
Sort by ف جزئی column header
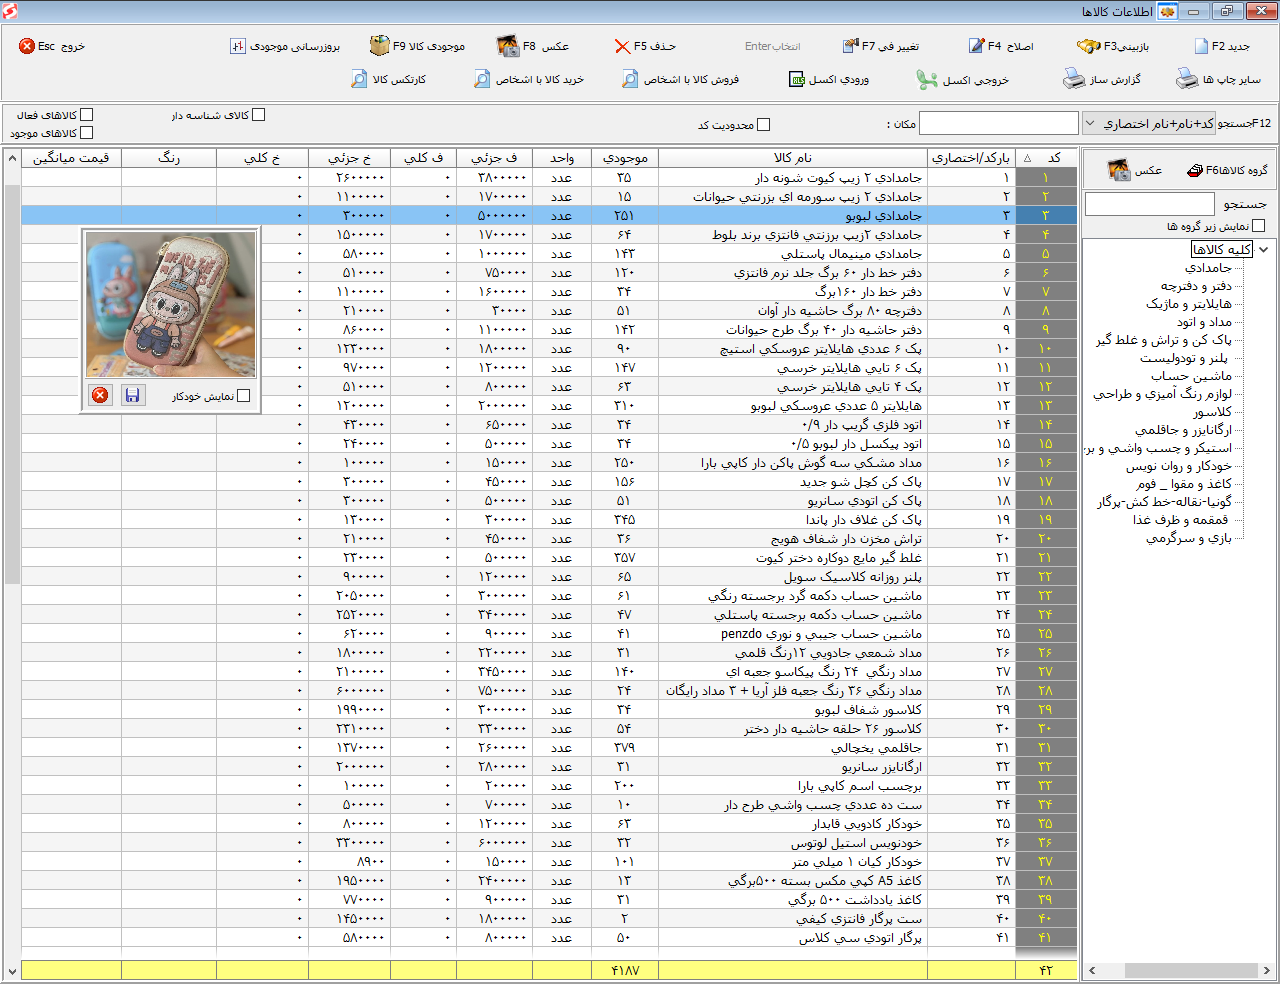tap(495, 158)
